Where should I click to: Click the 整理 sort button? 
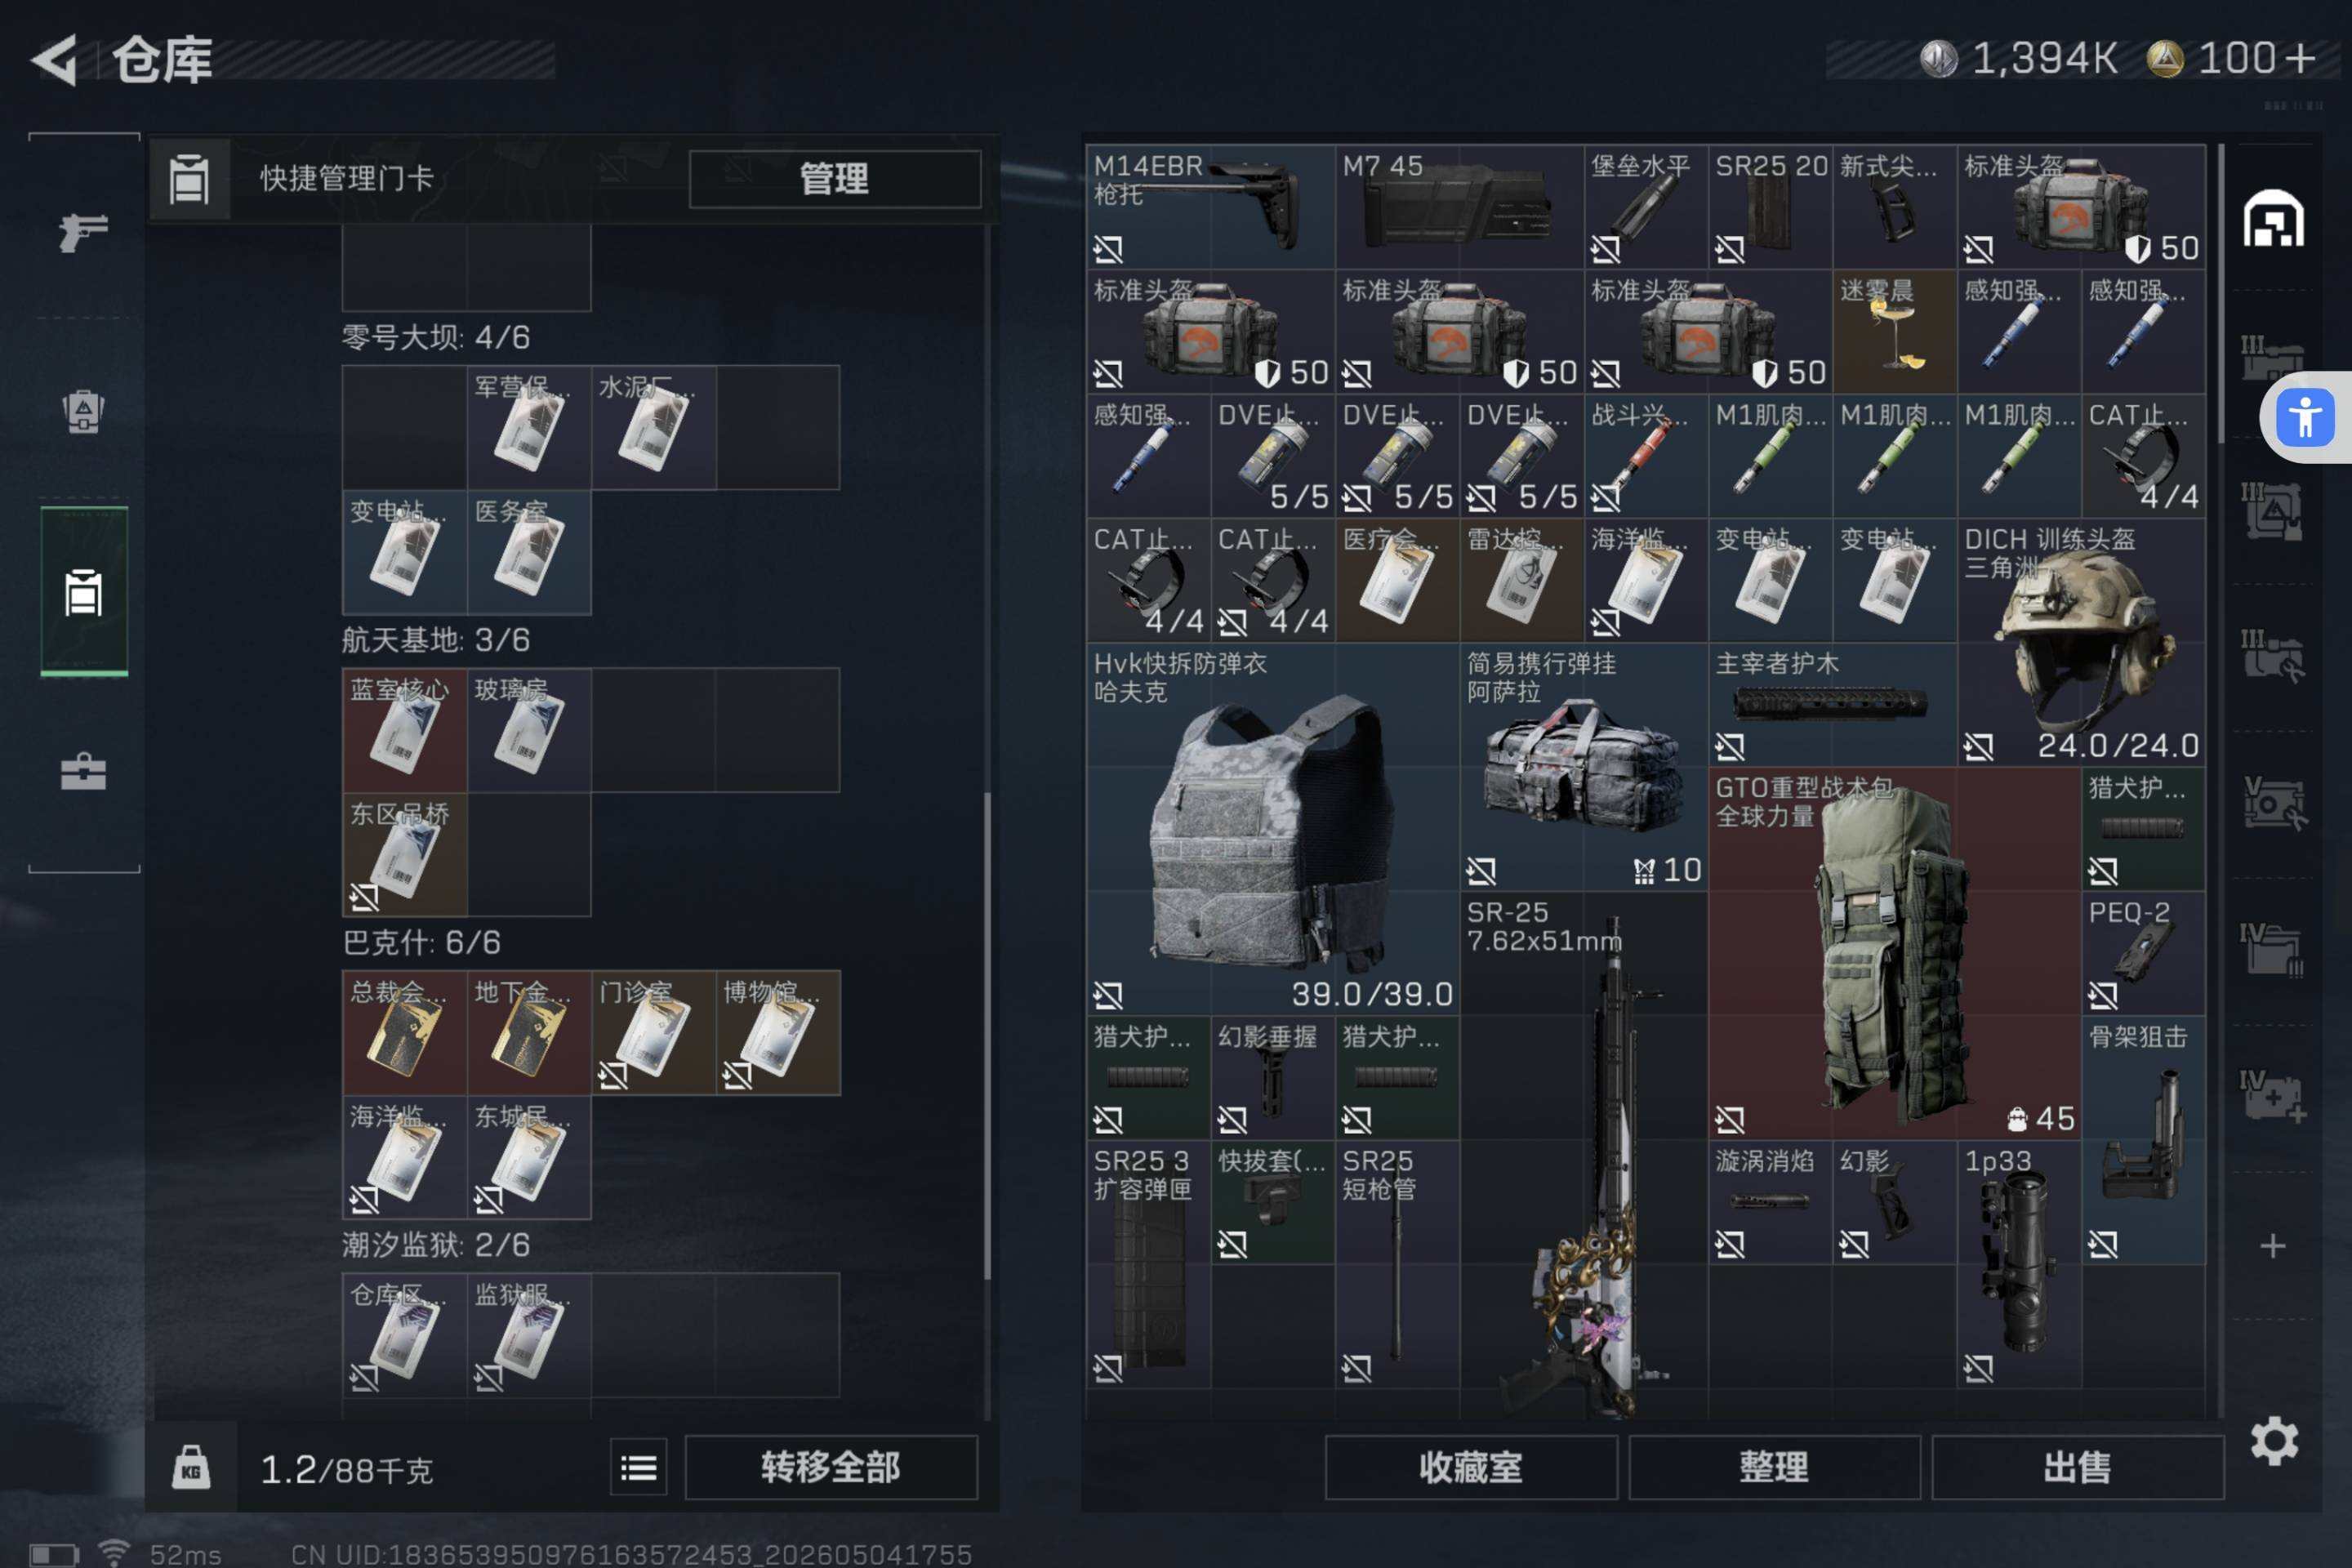point(1774,1467)
